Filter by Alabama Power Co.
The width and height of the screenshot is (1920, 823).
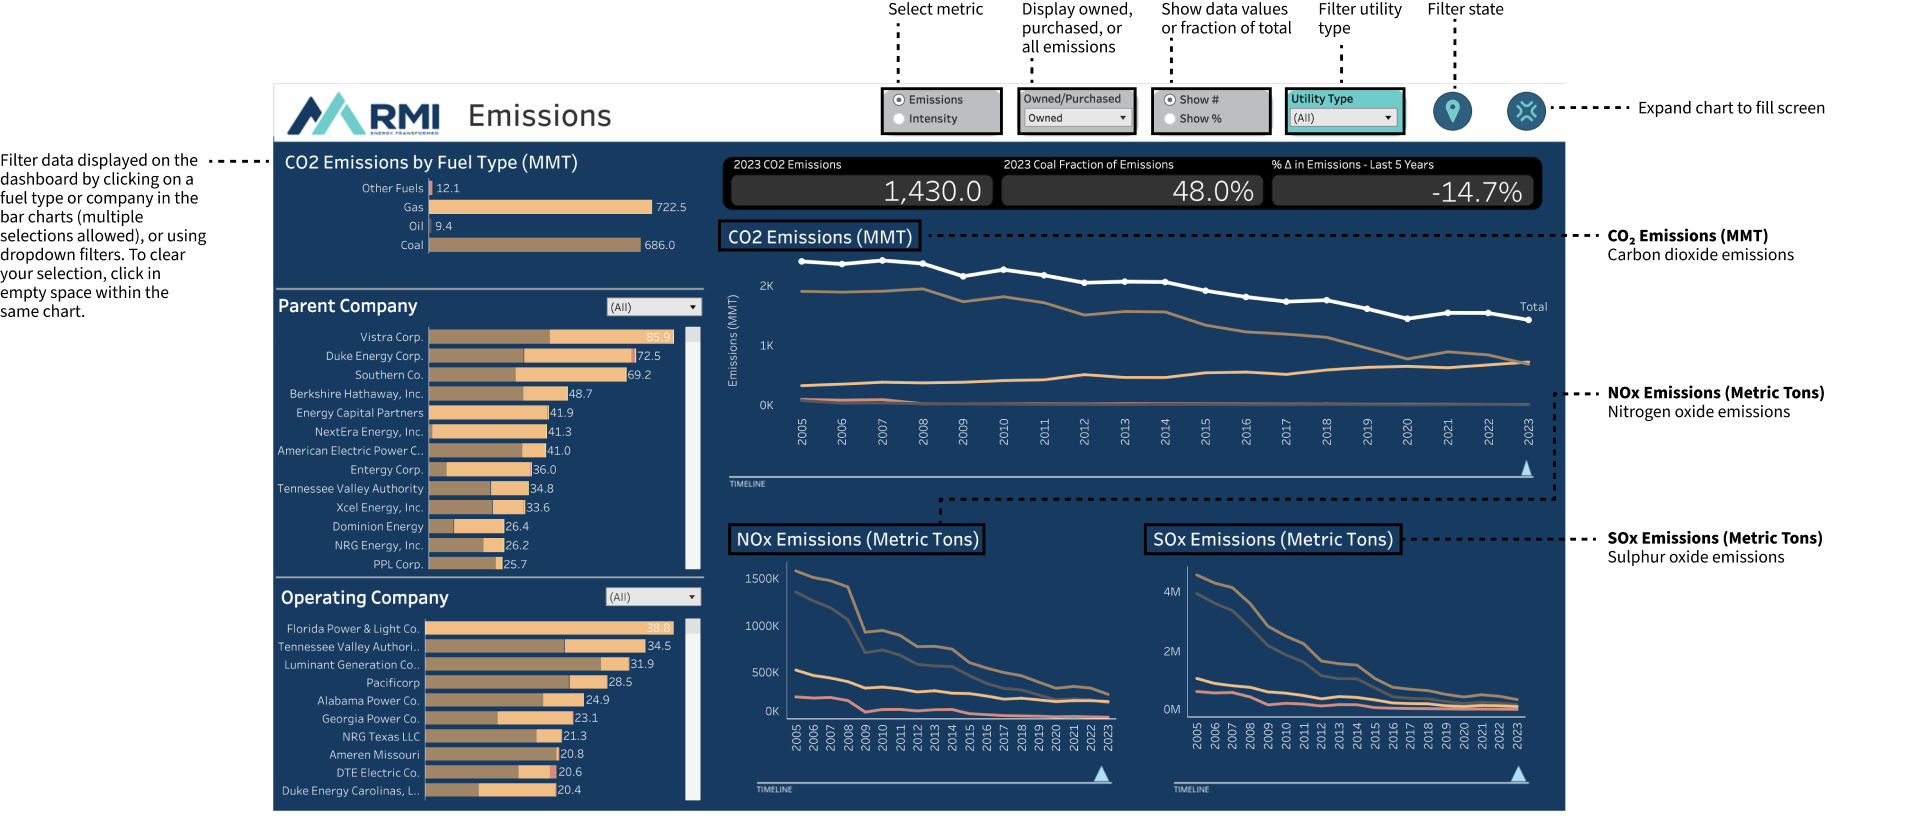coord(504,701)
